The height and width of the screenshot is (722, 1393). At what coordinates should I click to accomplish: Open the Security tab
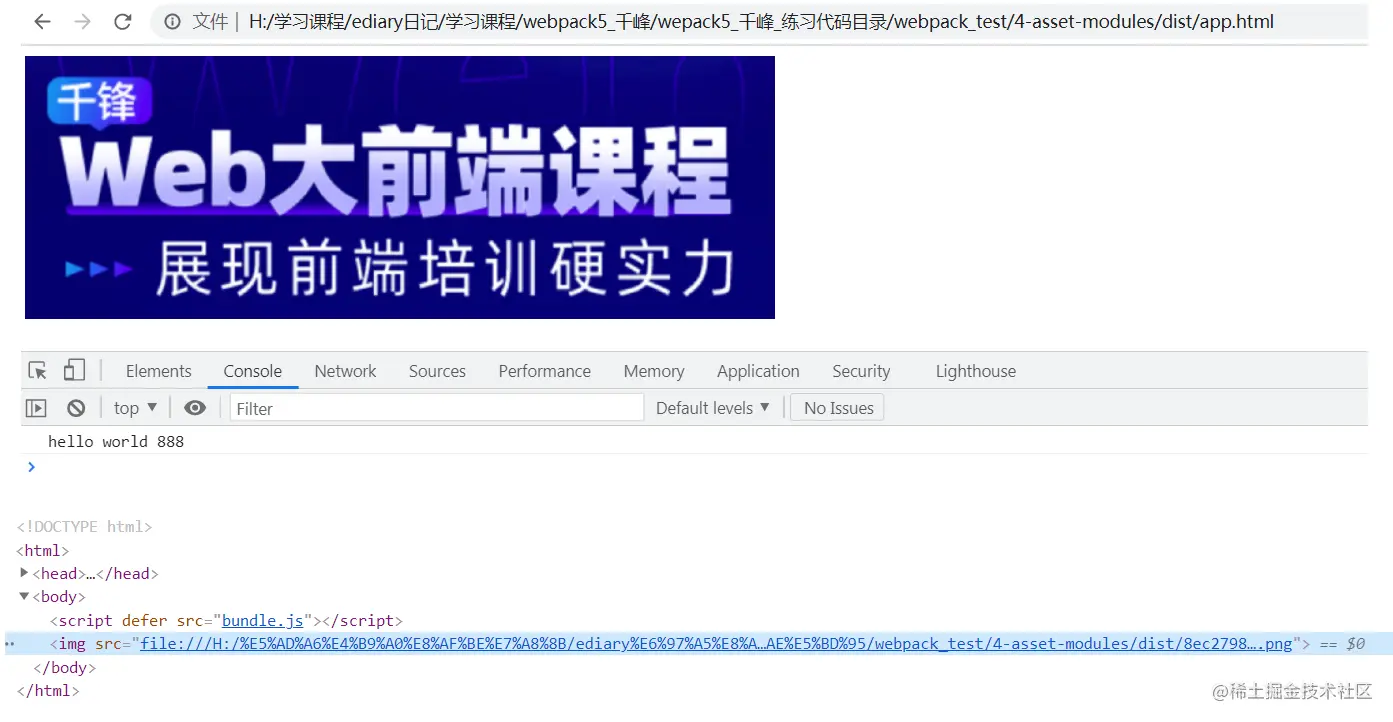[x=861, y=371]
